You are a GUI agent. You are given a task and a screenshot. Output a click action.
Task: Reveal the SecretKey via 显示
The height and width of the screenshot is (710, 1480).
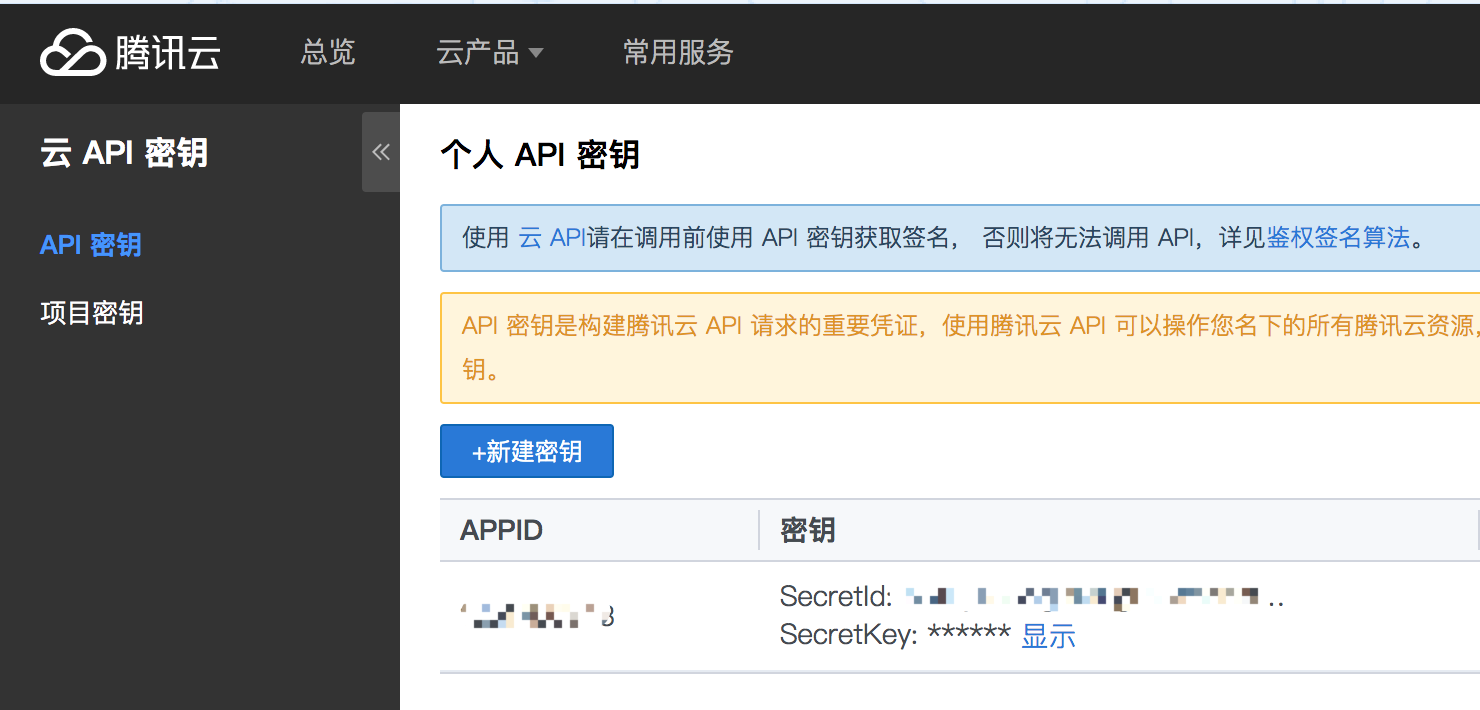click(x=1048, y=636)
